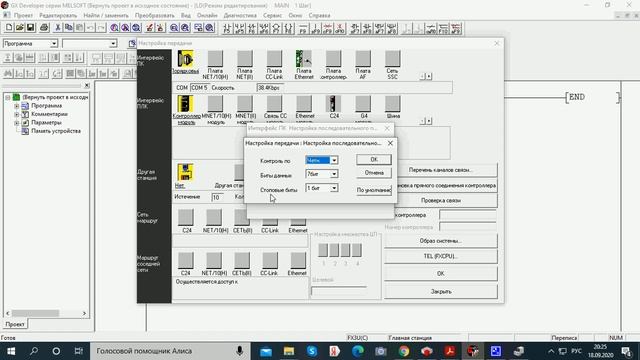Click the Cut scissors toolbar icon
The height and width of the screenshot is (360, 640).
pyautogui.click(x=58, y=28)
